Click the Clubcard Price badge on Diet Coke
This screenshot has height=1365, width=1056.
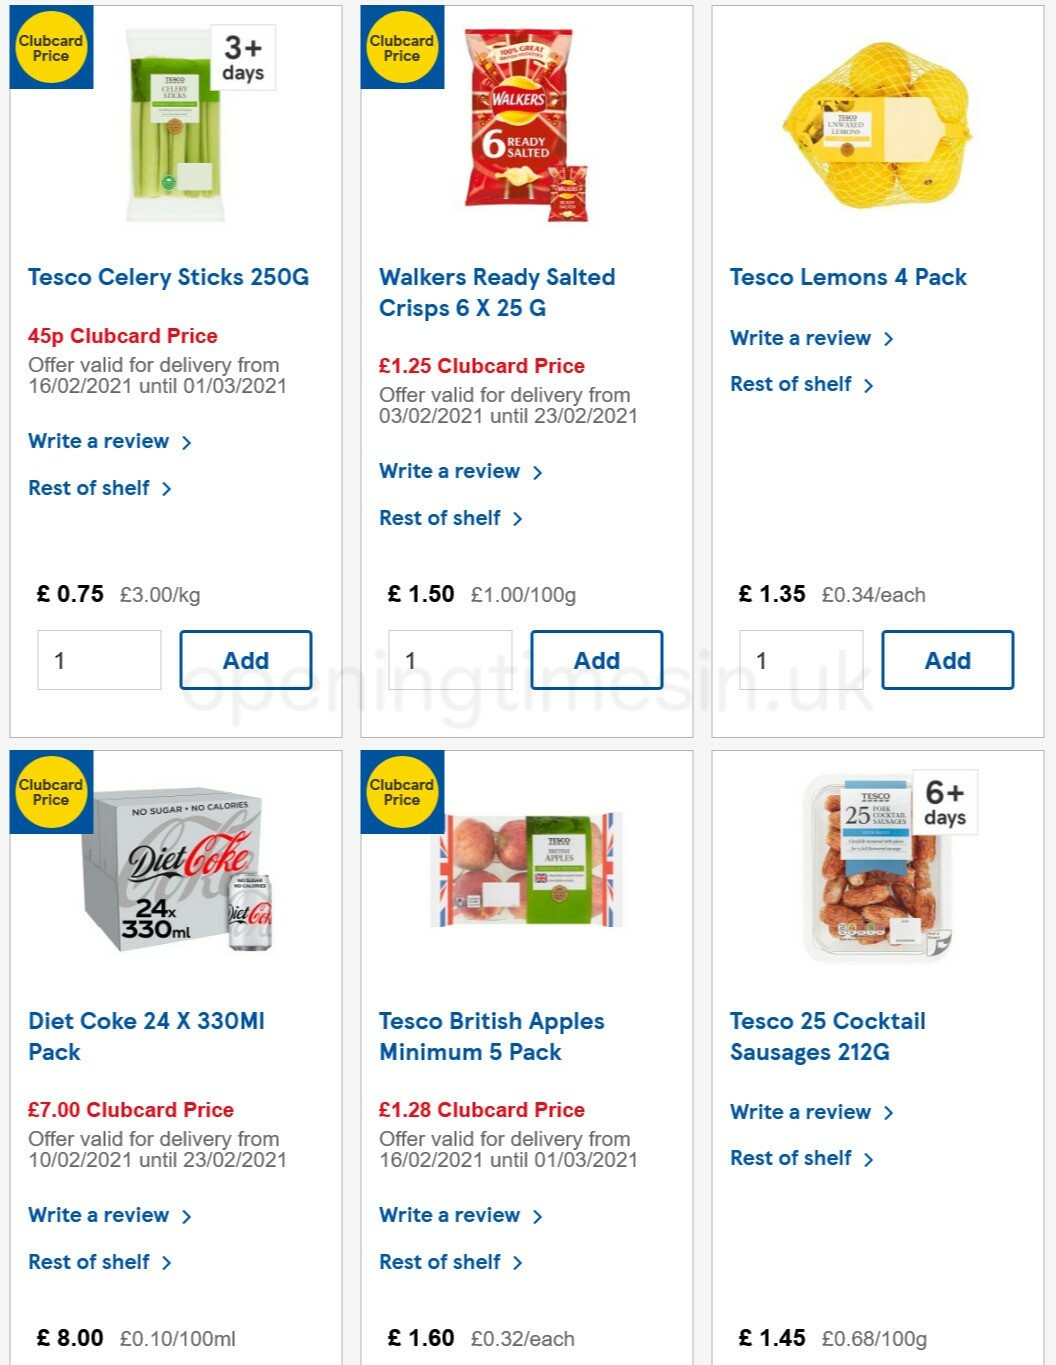pyautogui.click(x=51, y=791)
